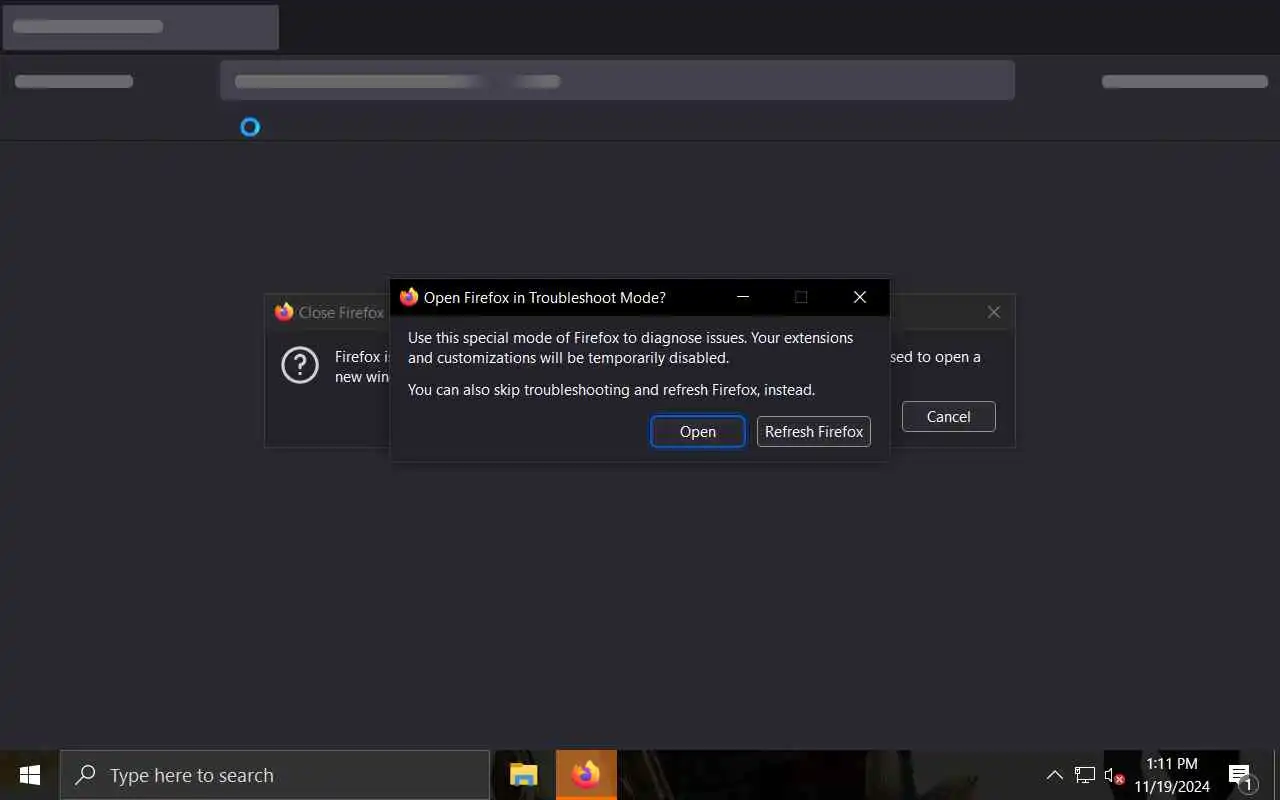Click the 'Open Firefox in Troubleshoot Mode?' title text

click(545, 298)
